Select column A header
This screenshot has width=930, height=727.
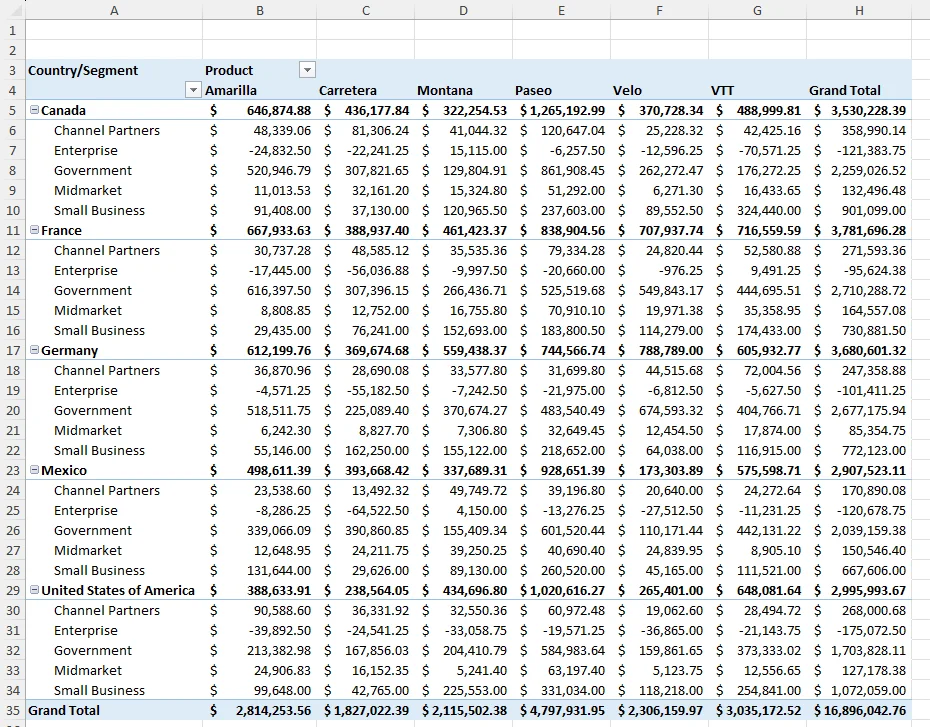pyautogui.click(x=114, y=10)
